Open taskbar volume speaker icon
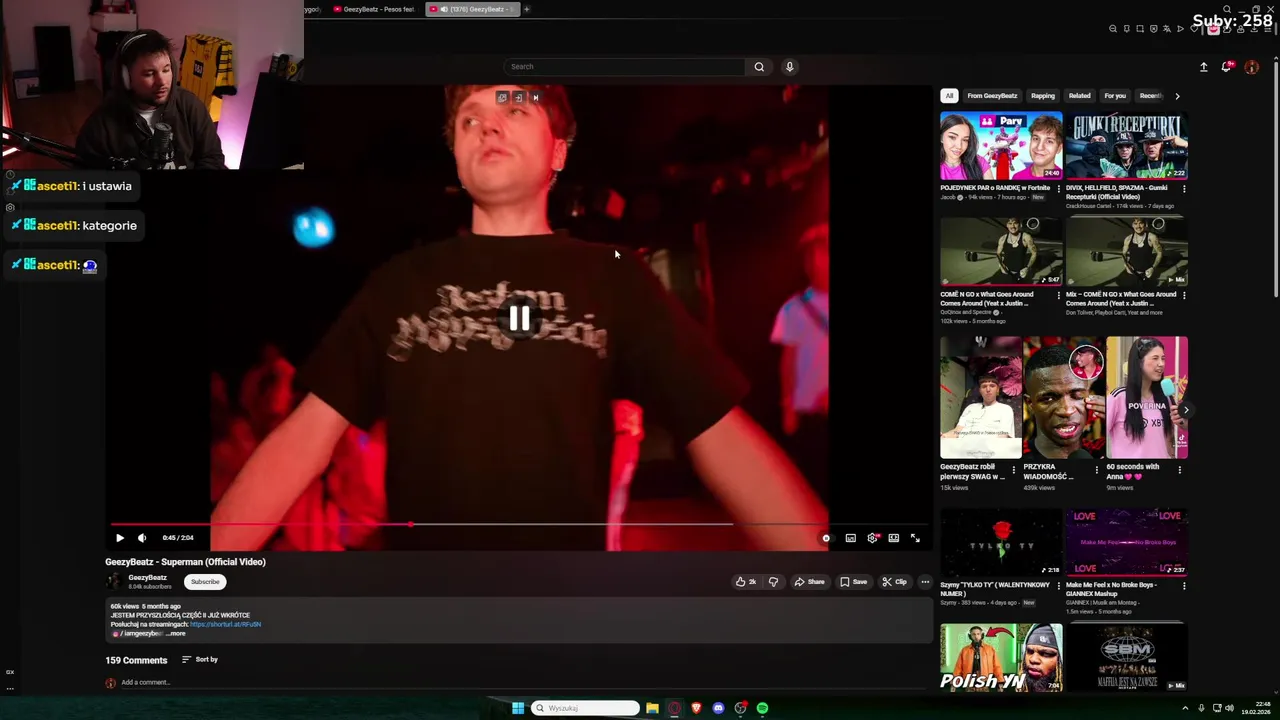The image size is (1280, 720). click(1229, 708)
